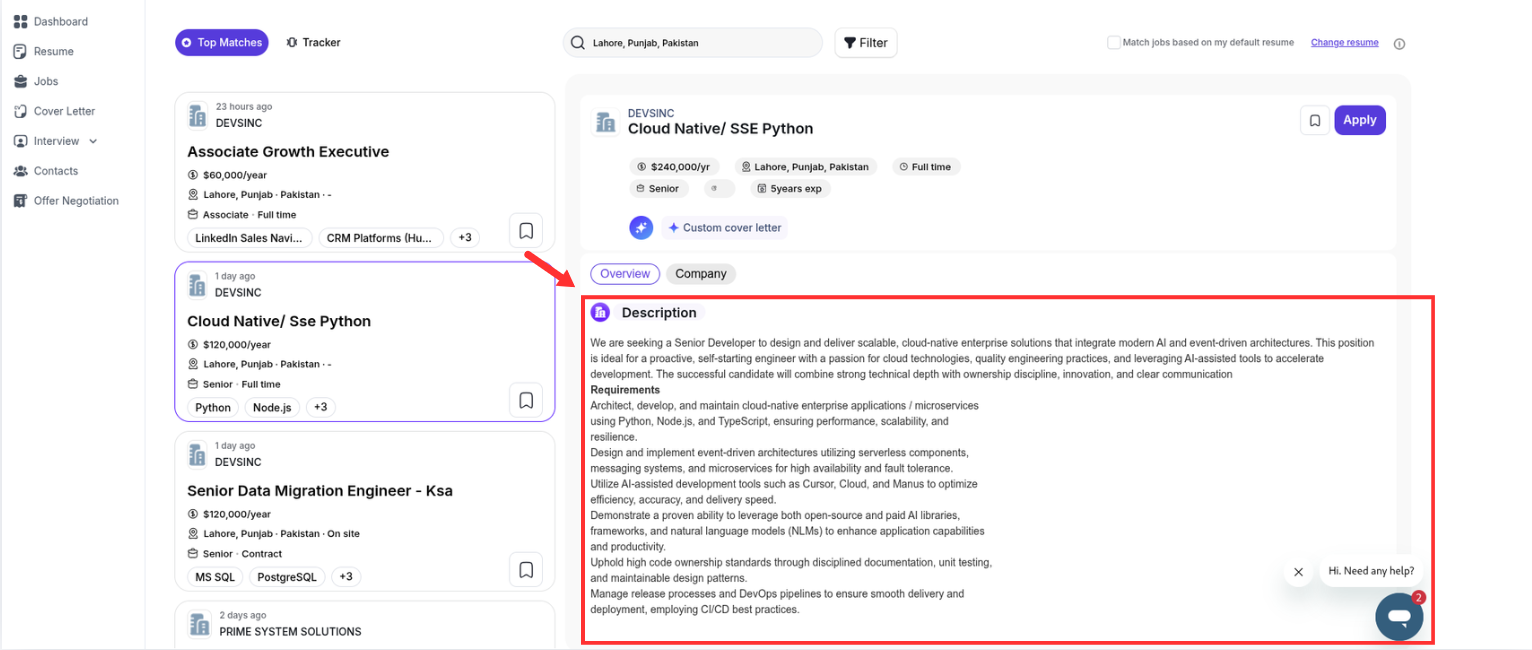The height and width of the screenshot is (650, 1532).
Task: Open the Filter button
Action: pos(866,43)
